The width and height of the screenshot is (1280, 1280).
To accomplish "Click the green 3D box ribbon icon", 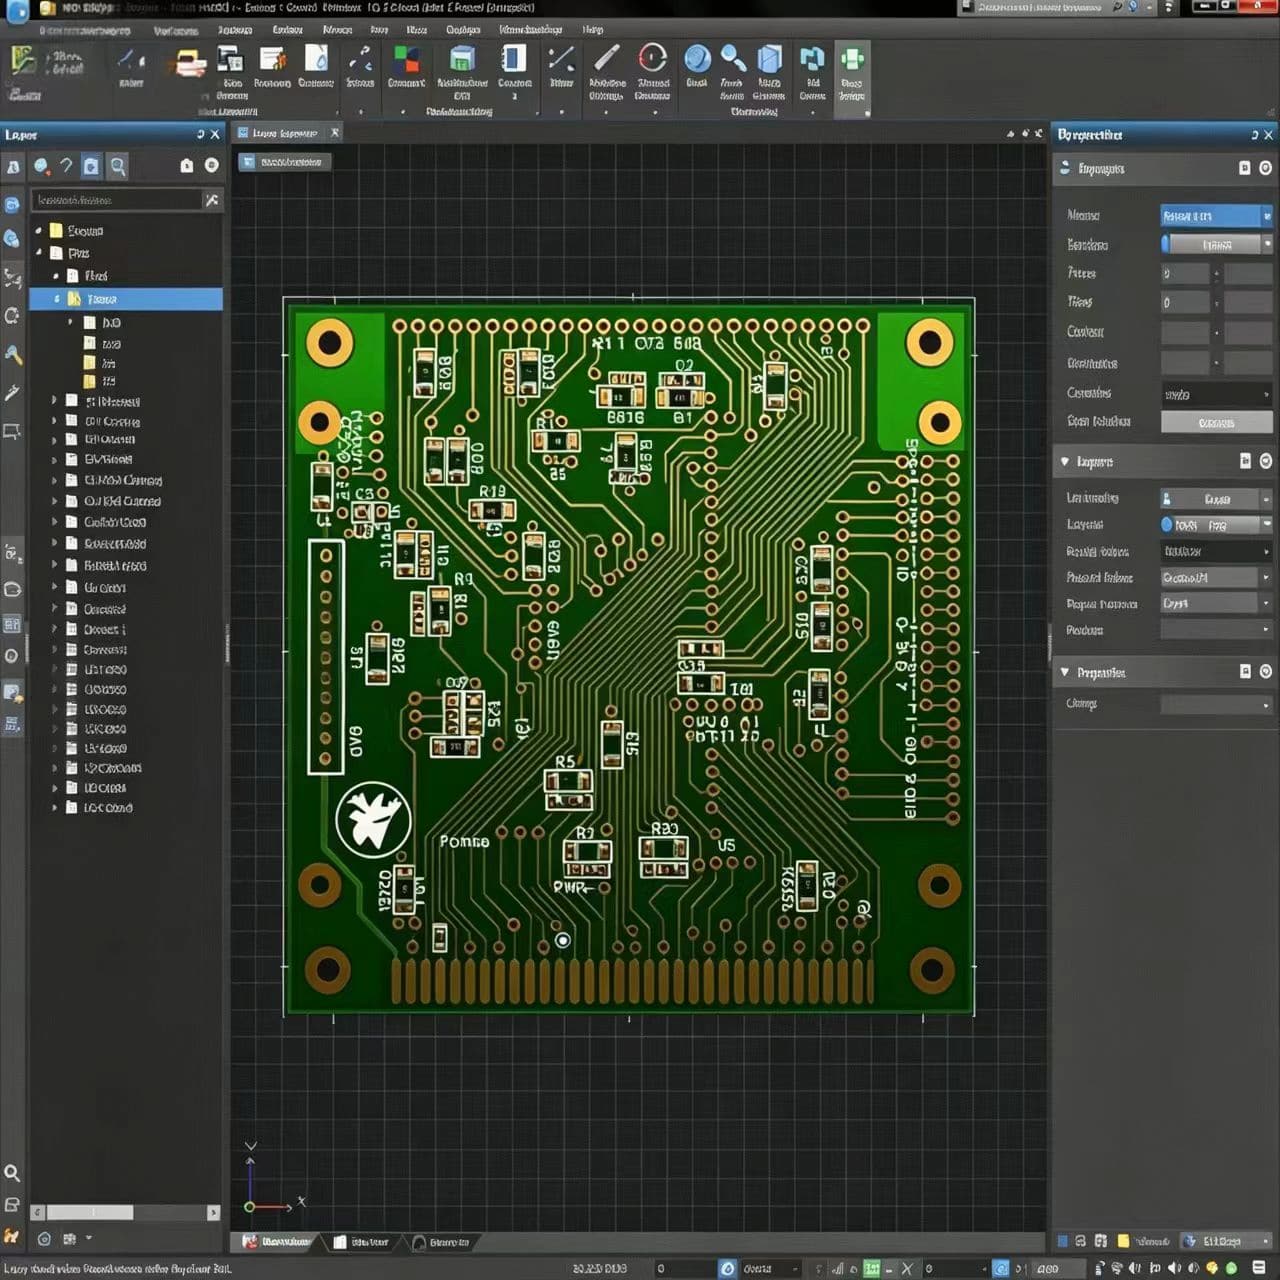I will pyautogui.click(x=461, y=59).
